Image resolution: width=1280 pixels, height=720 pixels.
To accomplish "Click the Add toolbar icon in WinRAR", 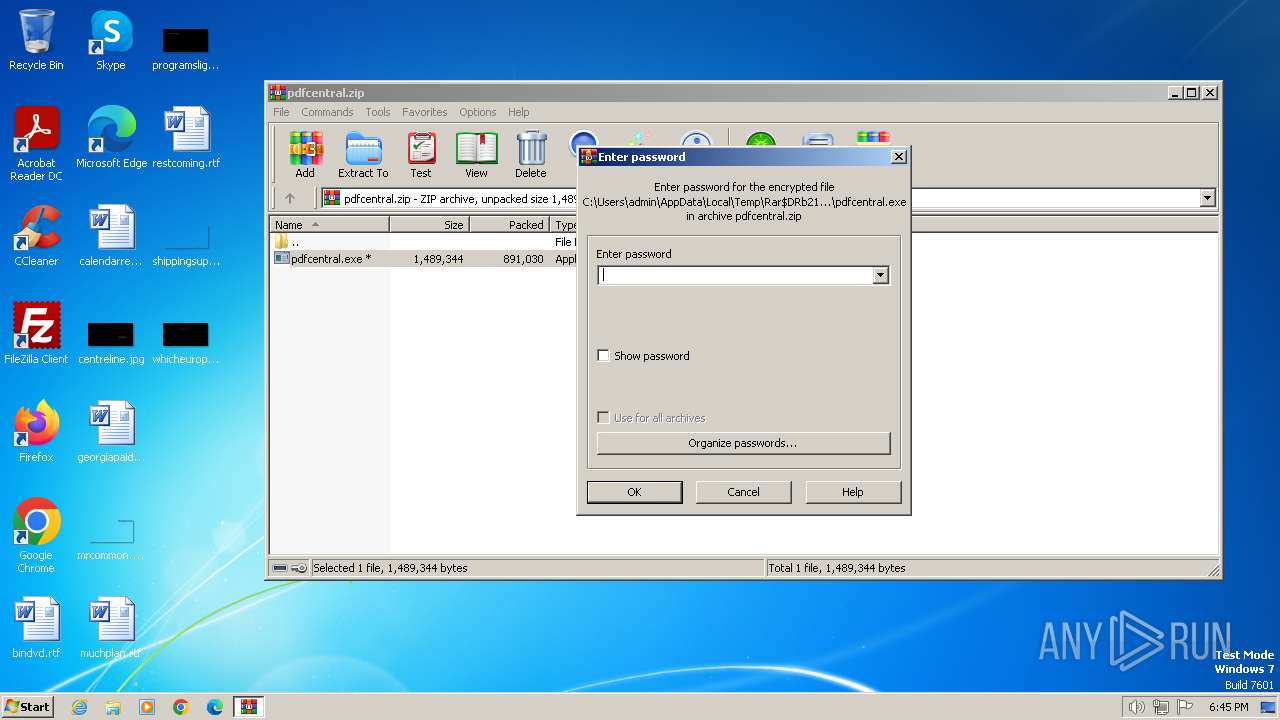I will pos(305,155).
